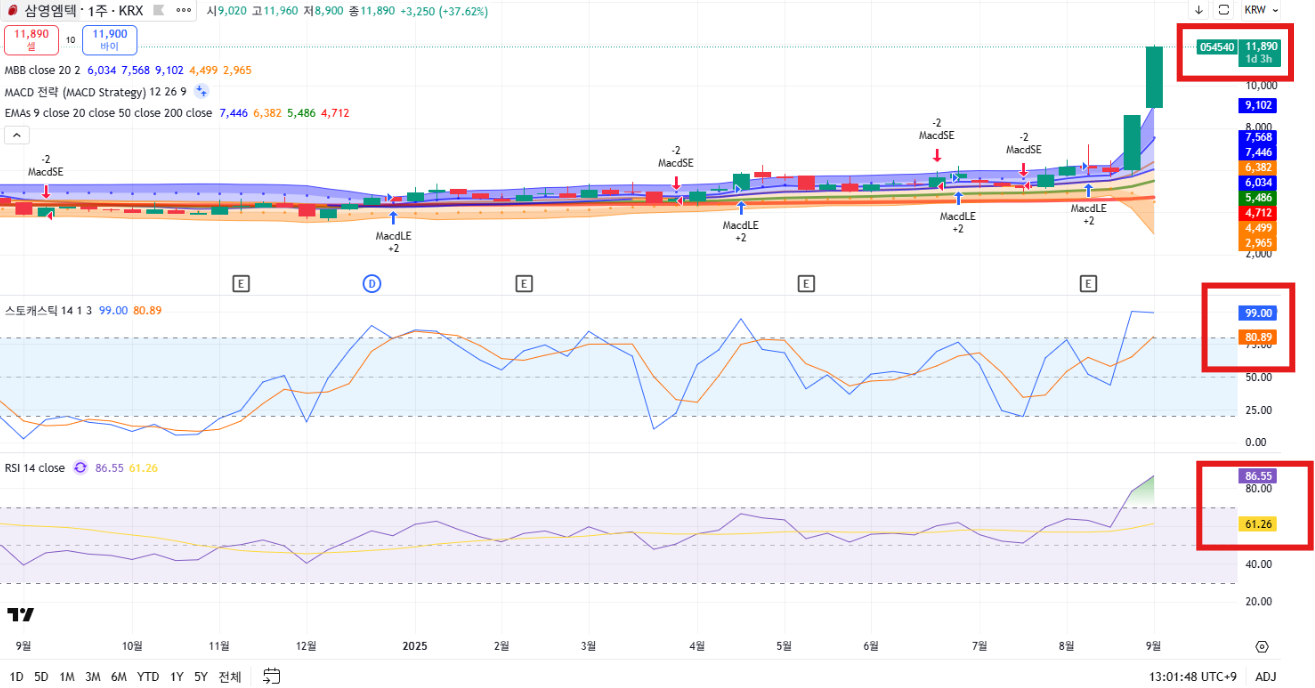Select the 6M time range
1315x688 pixels.
pyautogui.click(x=119, y=677)
